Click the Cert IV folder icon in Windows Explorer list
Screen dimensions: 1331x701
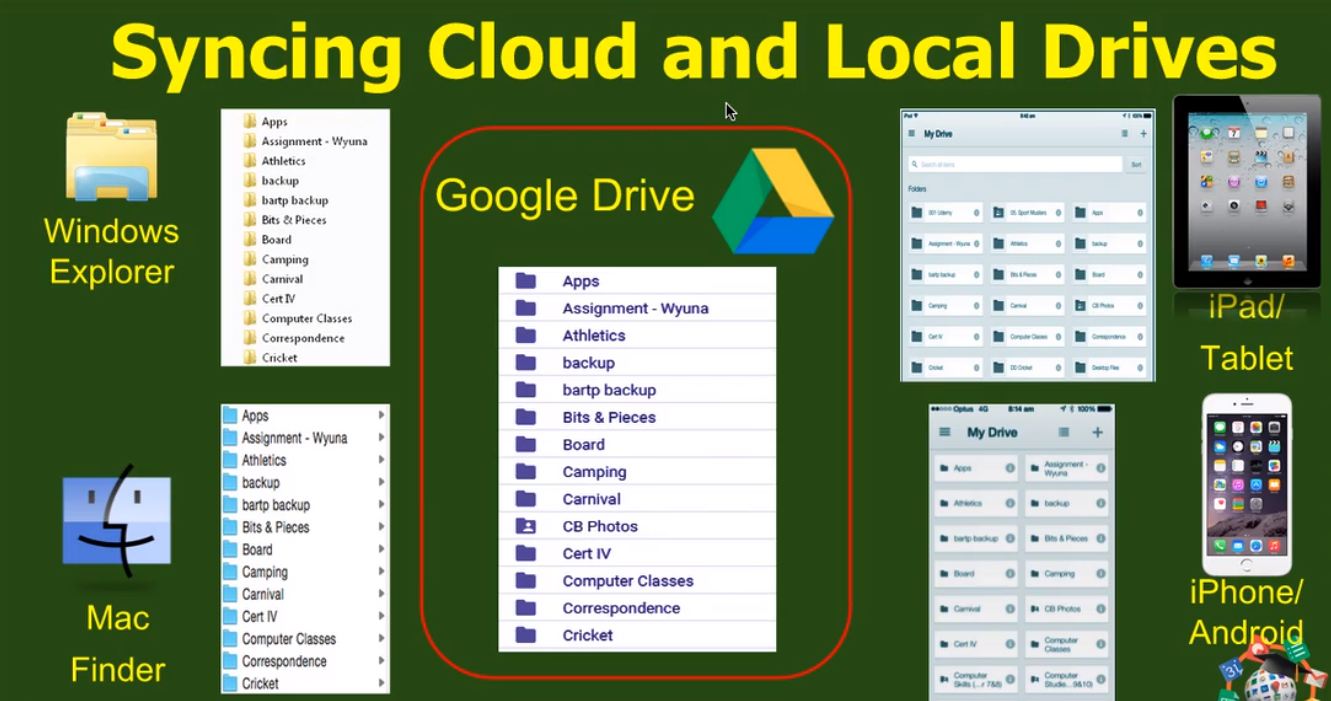click(250, 298)
